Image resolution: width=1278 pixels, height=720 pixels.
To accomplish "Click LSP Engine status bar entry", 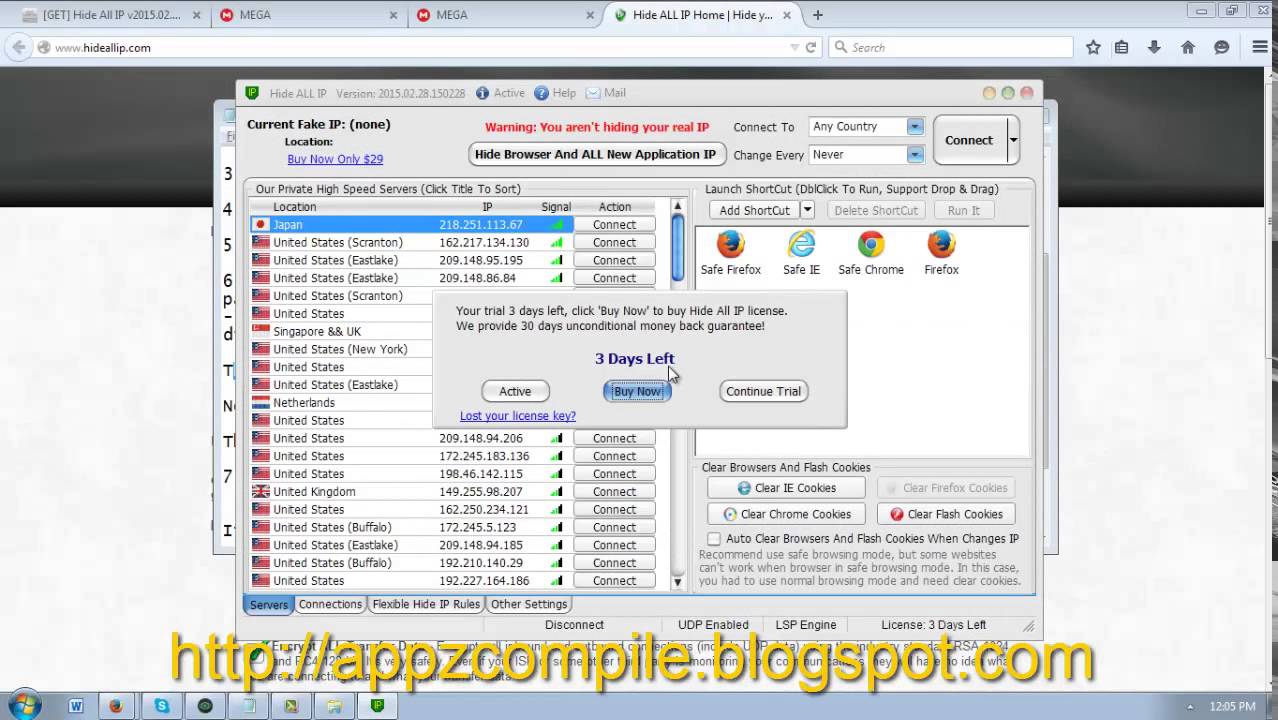I will click(806, 625).
